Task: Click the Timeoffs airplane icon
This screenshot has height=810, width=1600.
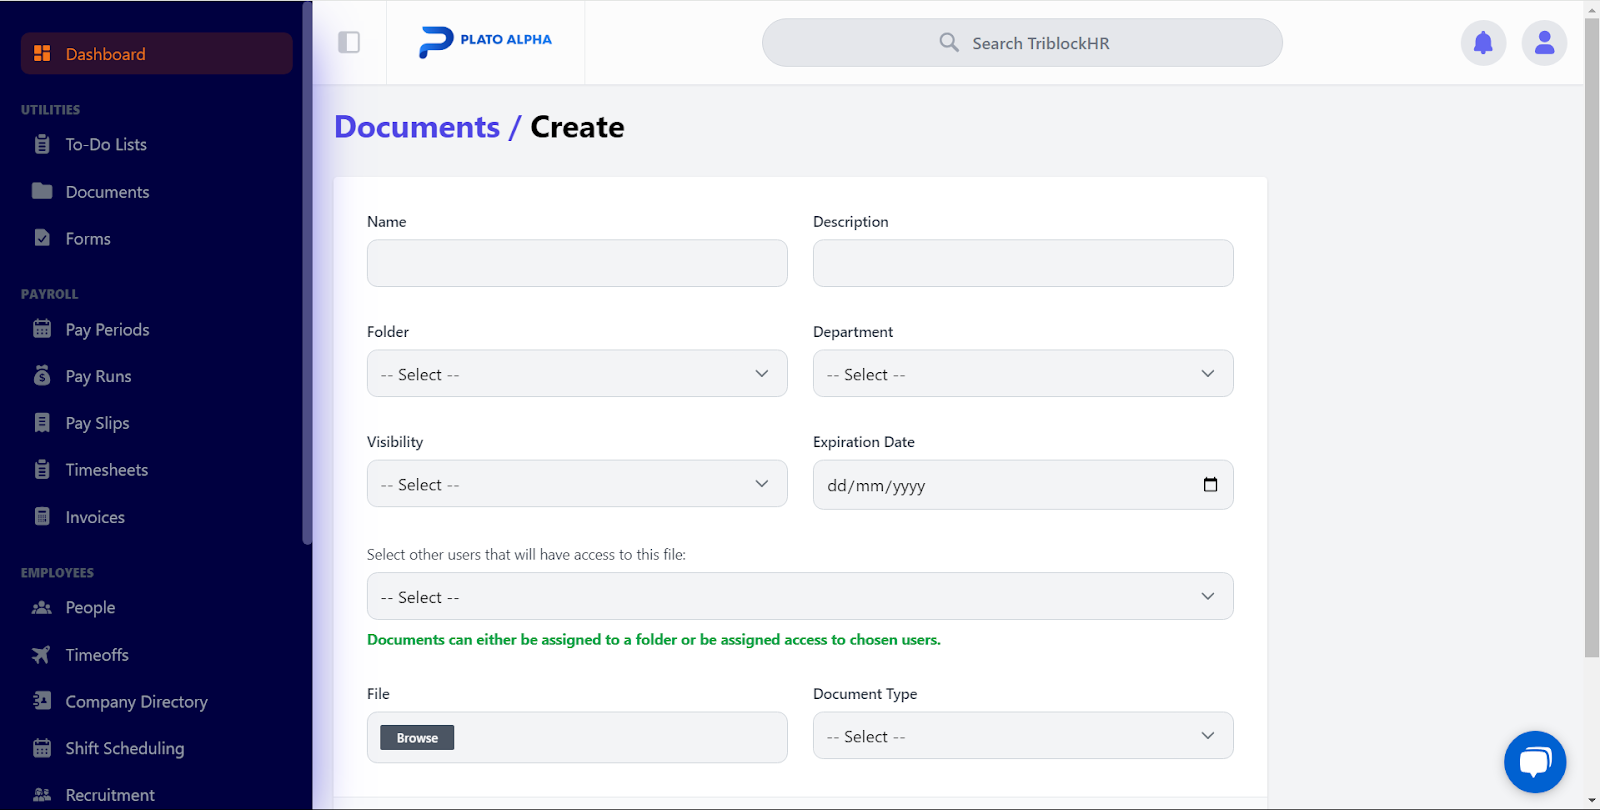Action: [x=42, y=655]
